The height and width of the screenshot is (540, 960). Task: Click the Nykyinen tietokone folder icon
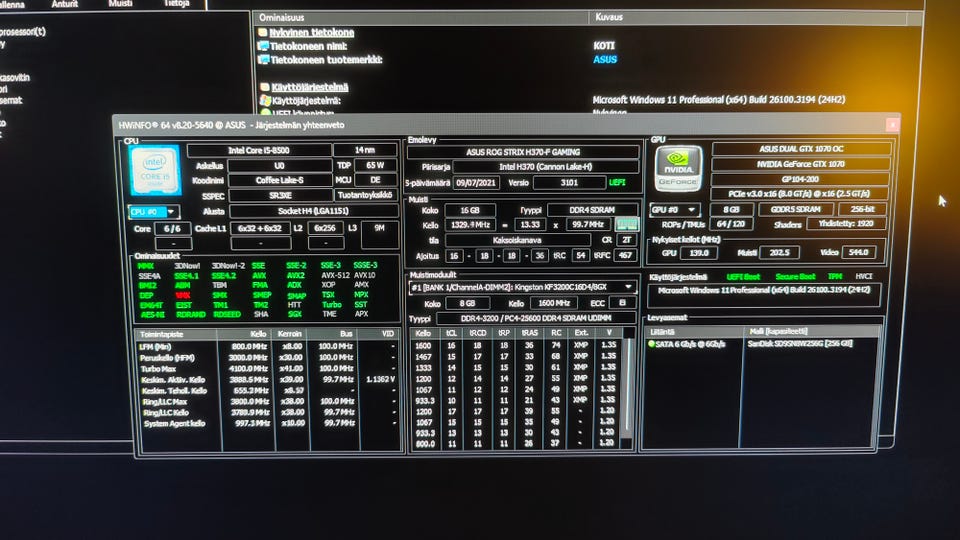[x=263, y=32]
